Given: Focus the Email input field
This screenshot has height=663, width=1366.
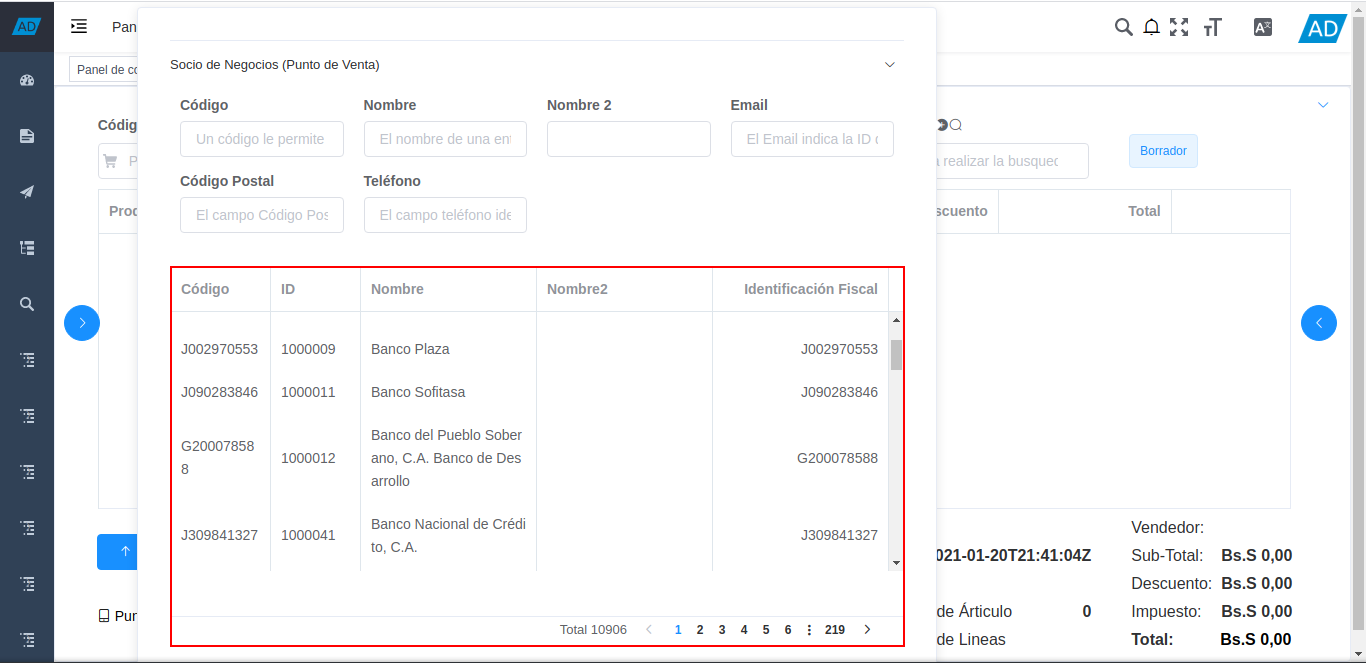Looking at the screenshot, I should pyautogui.click(x=812, y=139).
